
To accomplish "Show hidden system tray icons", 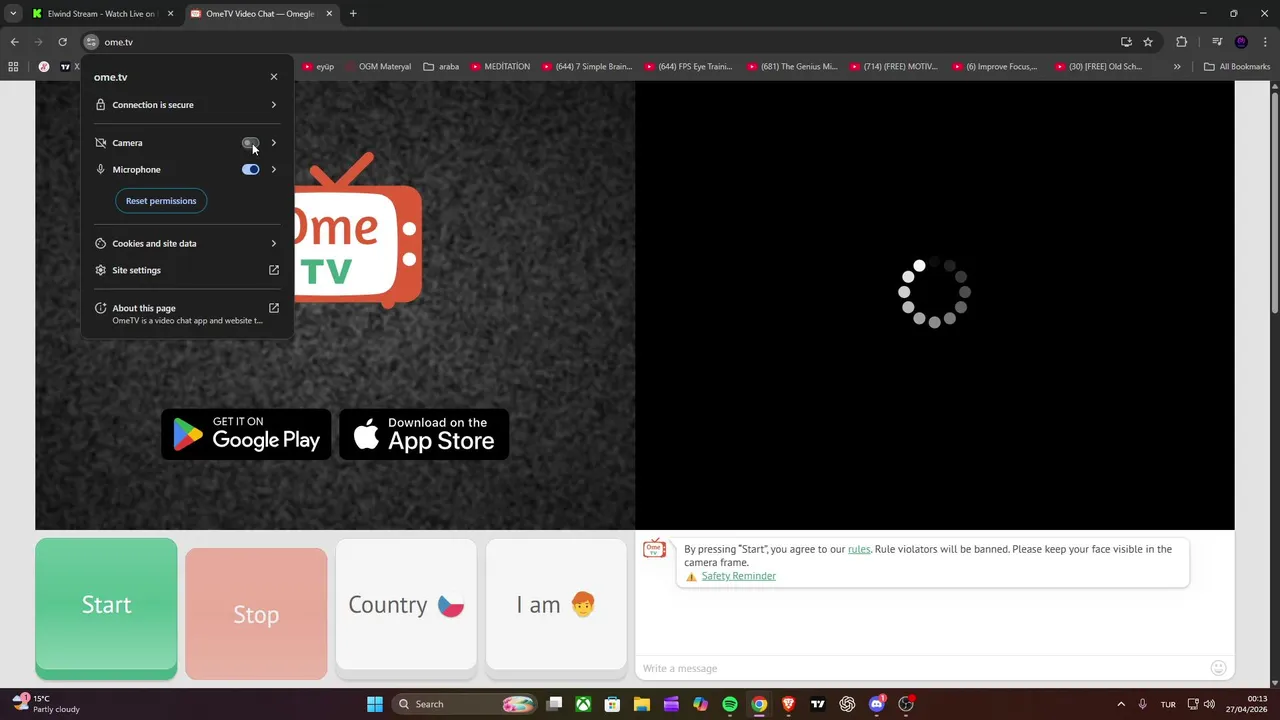I will [x=1120, y=704].
